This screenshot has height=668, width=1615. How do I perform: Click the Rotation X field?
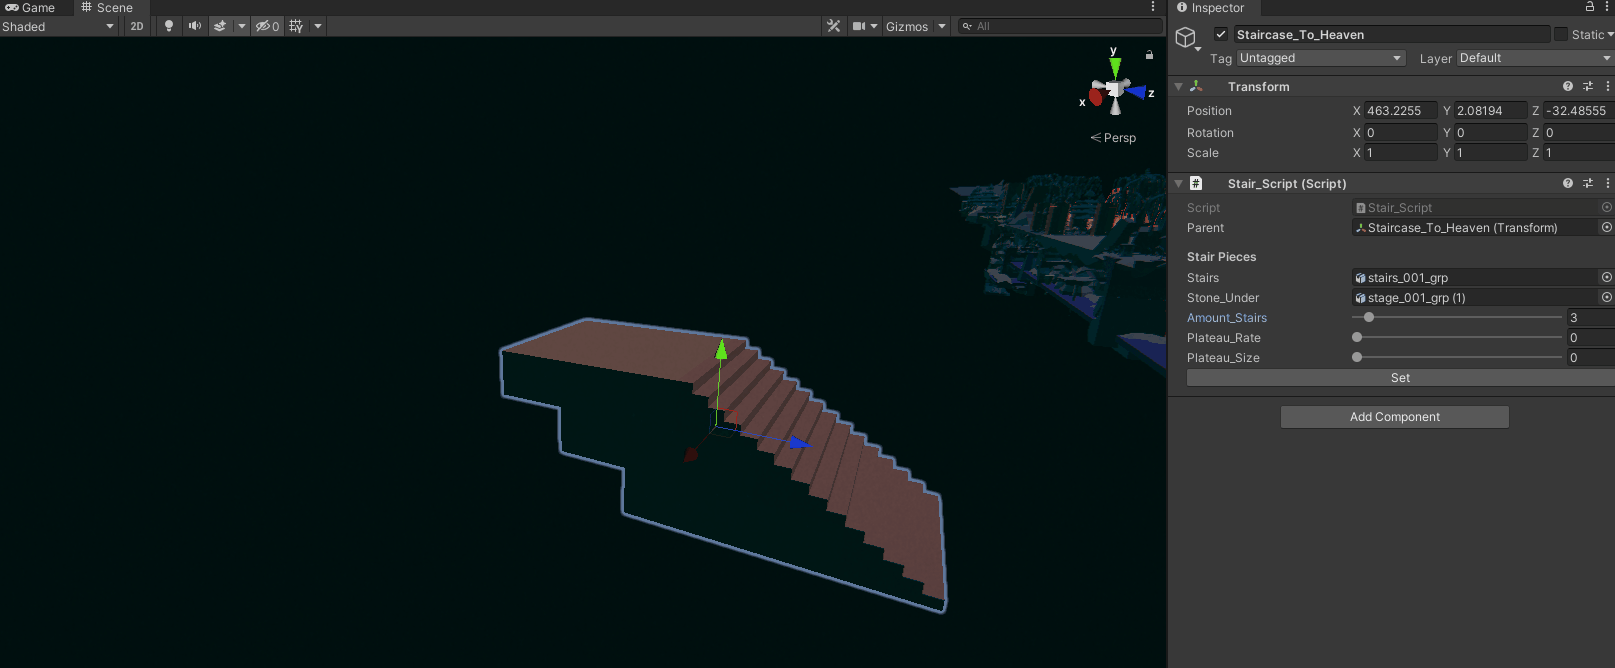pos(1400,132)
